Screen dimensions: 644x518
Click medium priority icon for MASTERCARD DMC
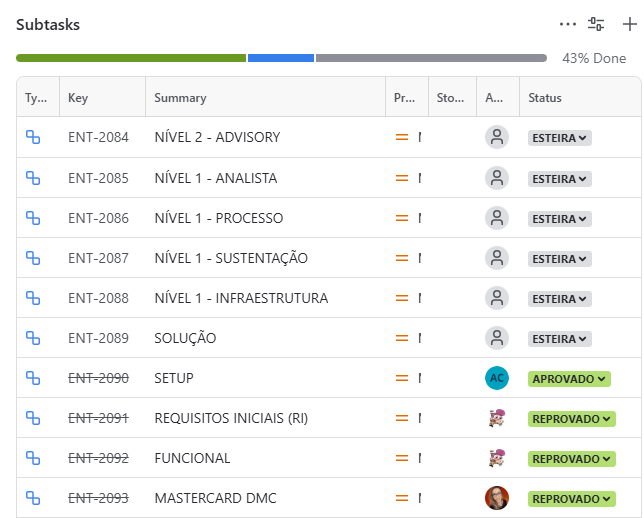click(x=402, y=498)
